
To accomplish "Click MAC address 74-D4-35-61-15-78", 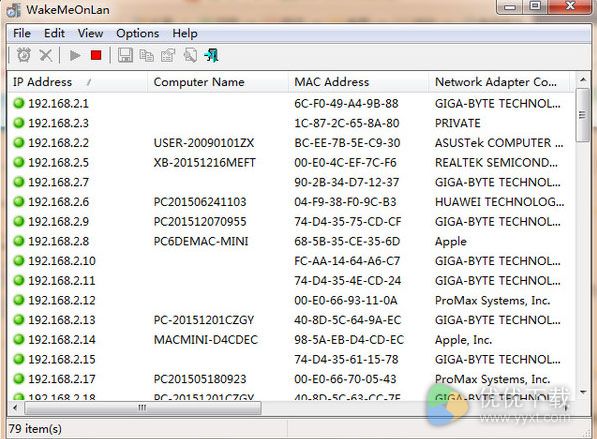I will click(x=346, y=359).
